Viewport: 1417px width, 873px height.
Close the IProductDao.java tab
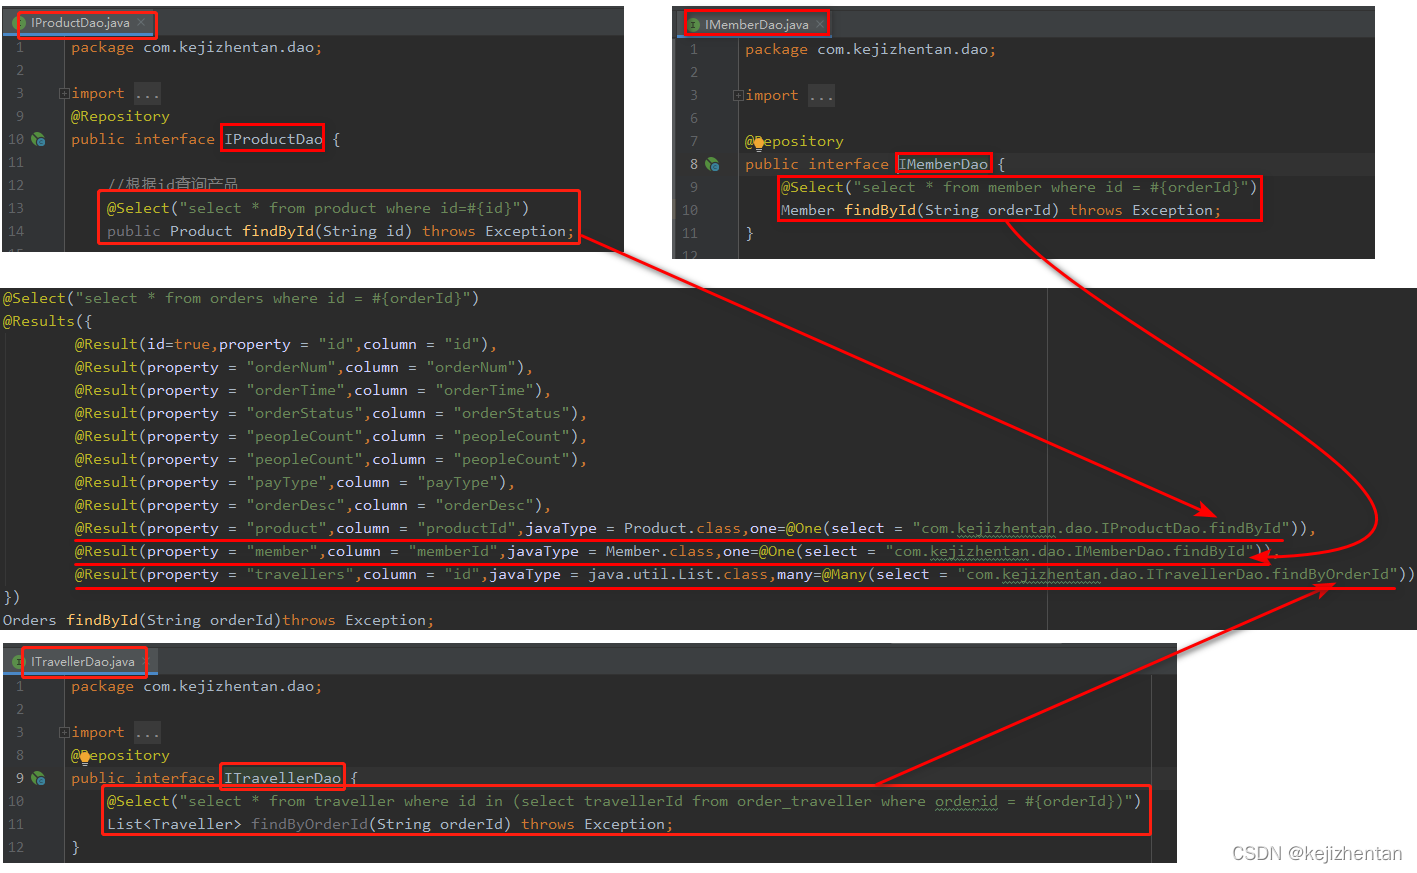coord(141,22)
